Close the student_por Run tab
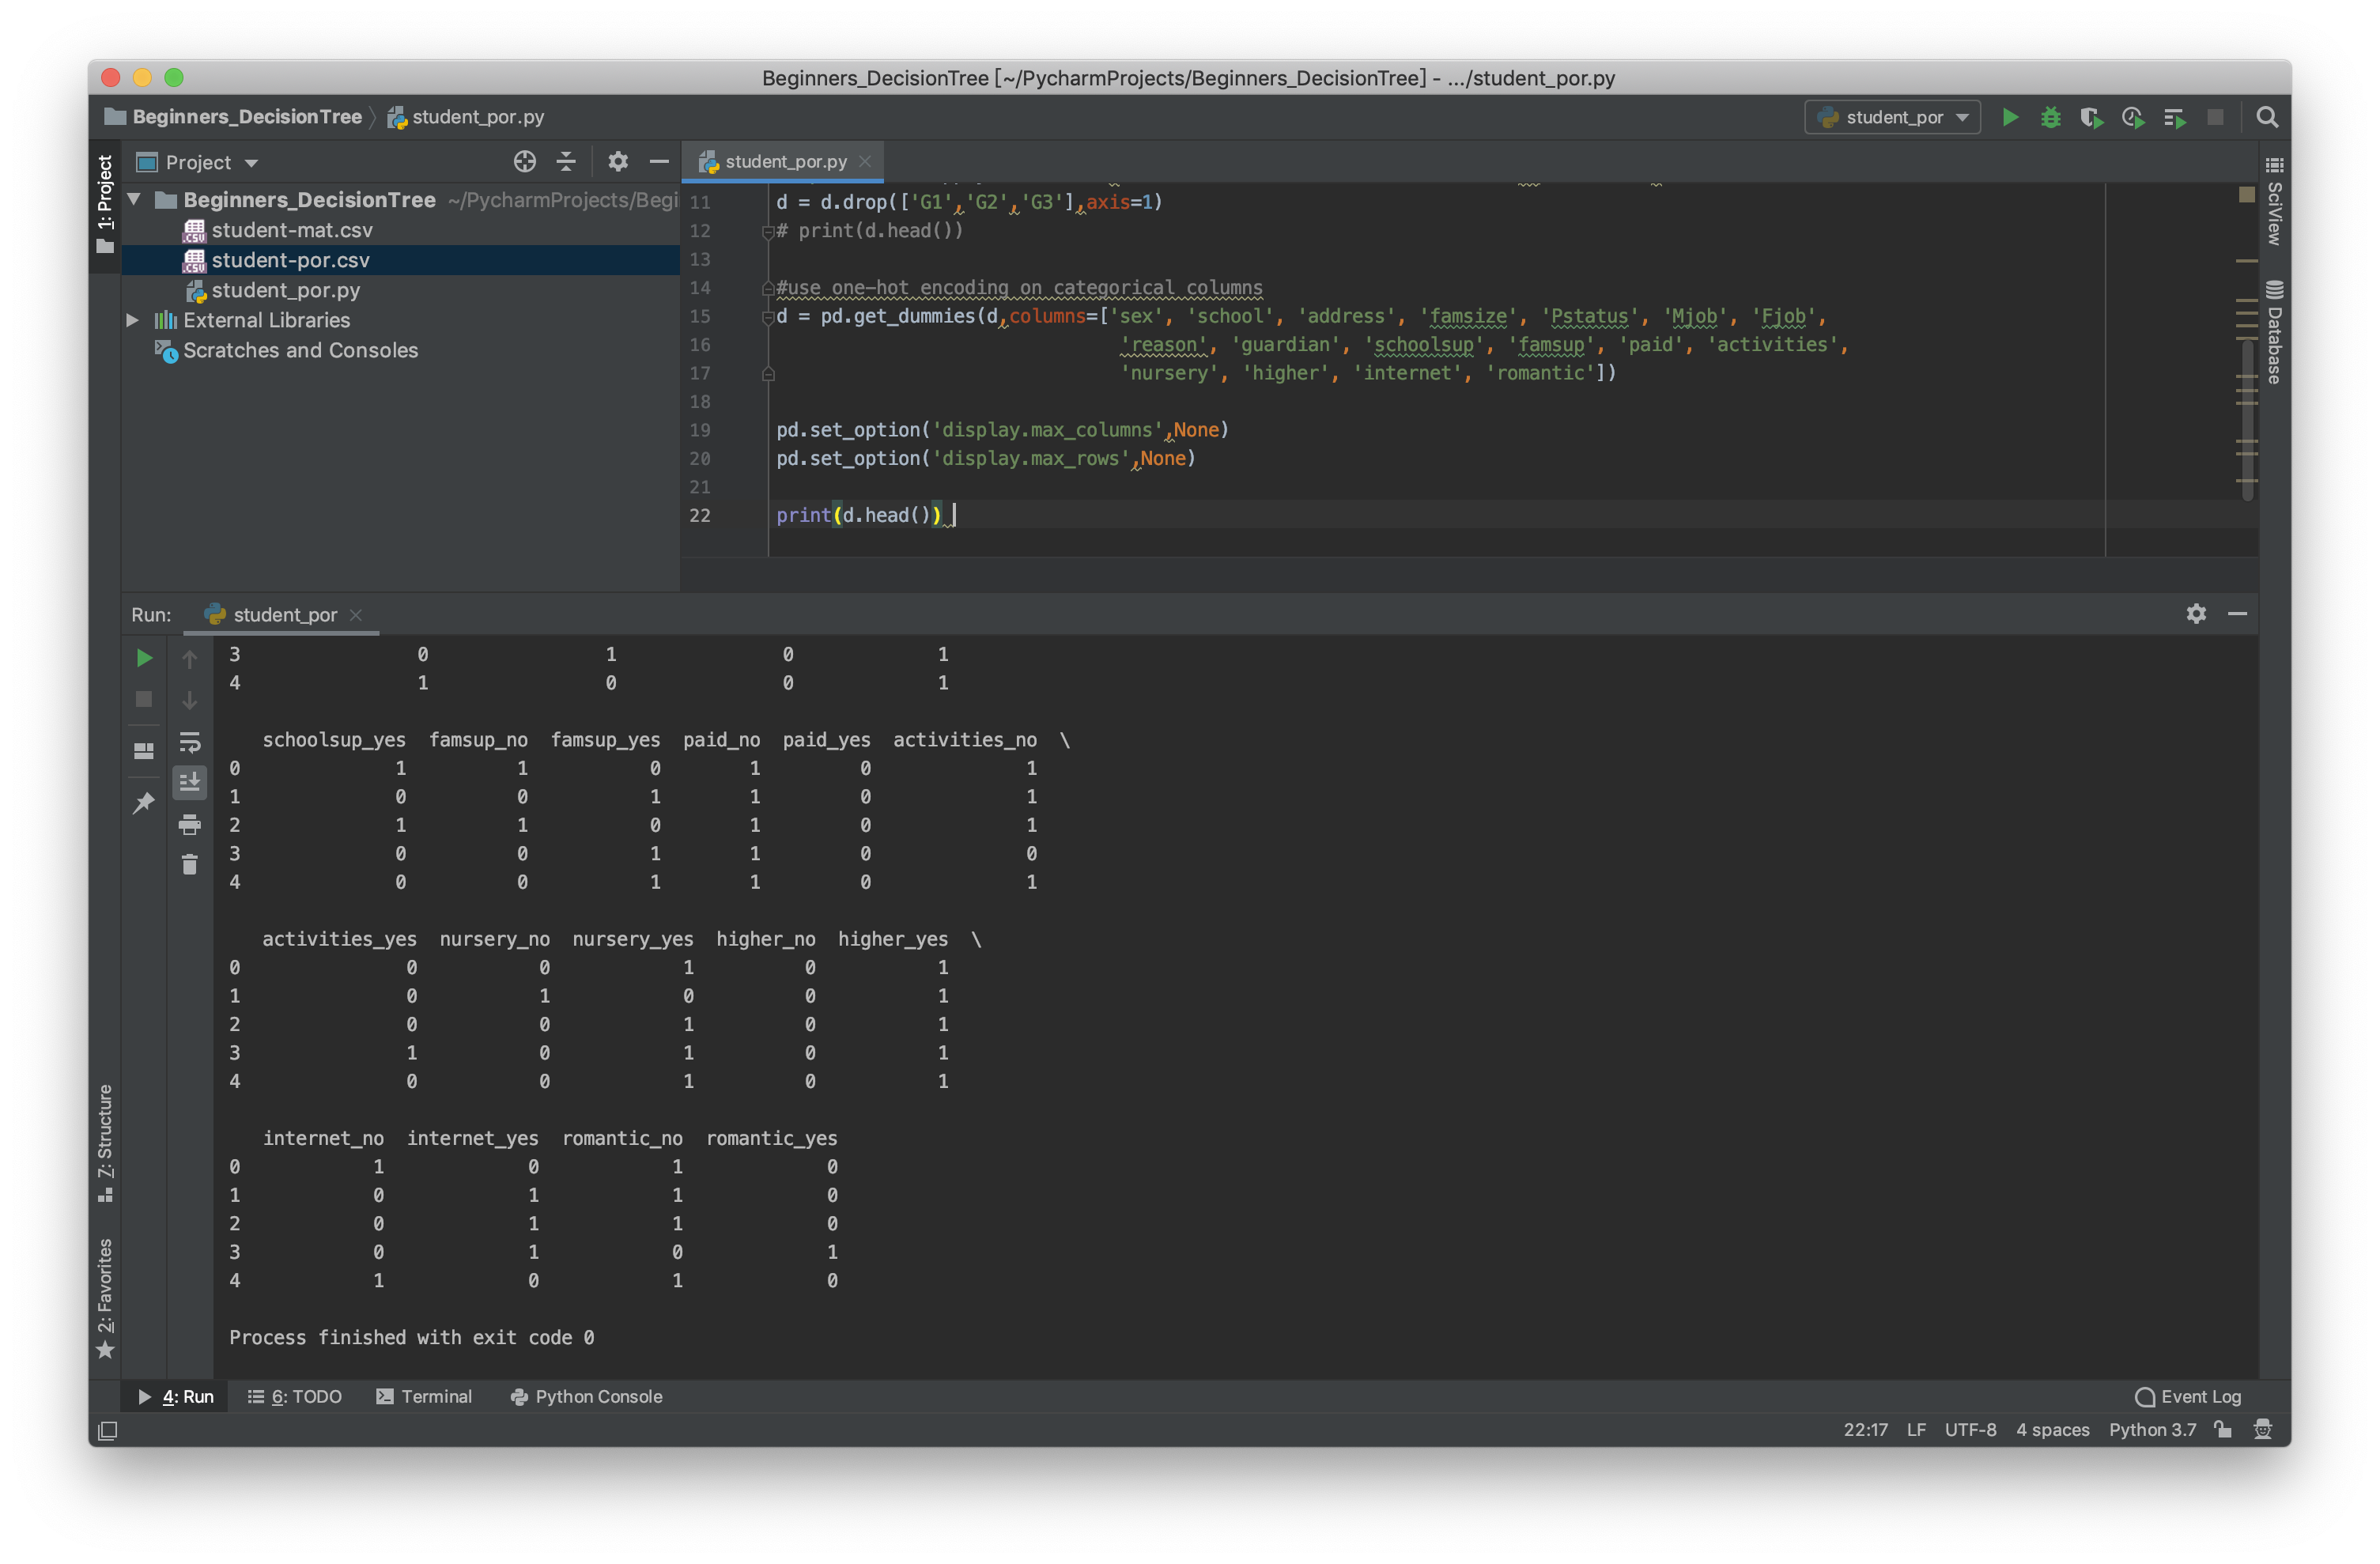 (356, 615)
